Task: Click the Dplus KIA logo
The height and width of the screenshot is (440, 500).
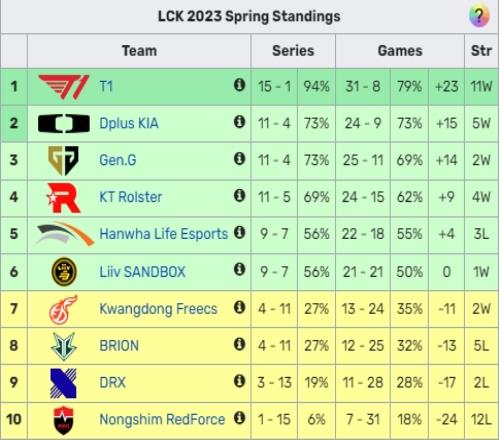Action: pos(64,123)
